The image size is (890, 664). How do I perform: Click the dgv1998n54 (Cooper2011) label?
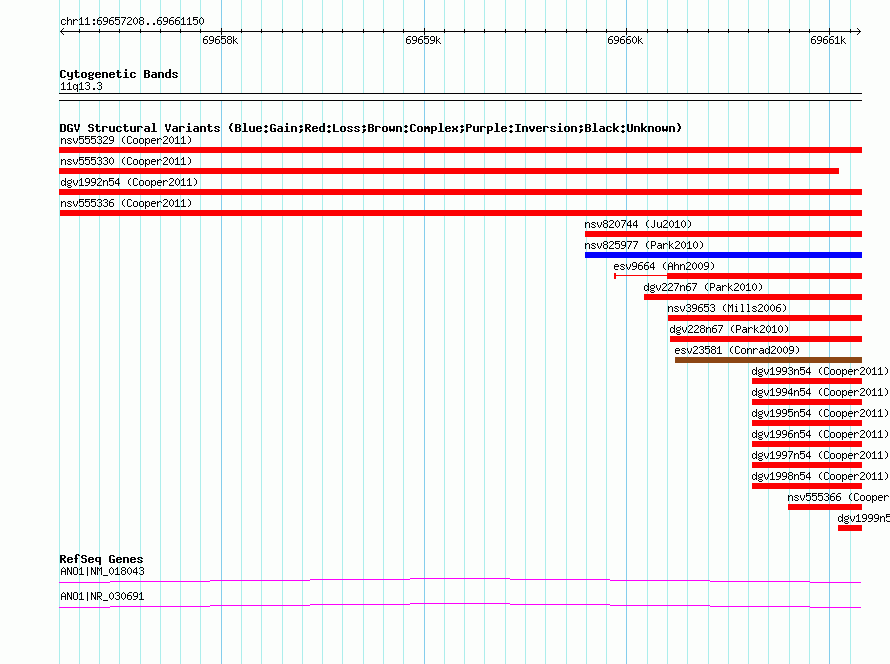pyautogui.click(x=820, y=476)
